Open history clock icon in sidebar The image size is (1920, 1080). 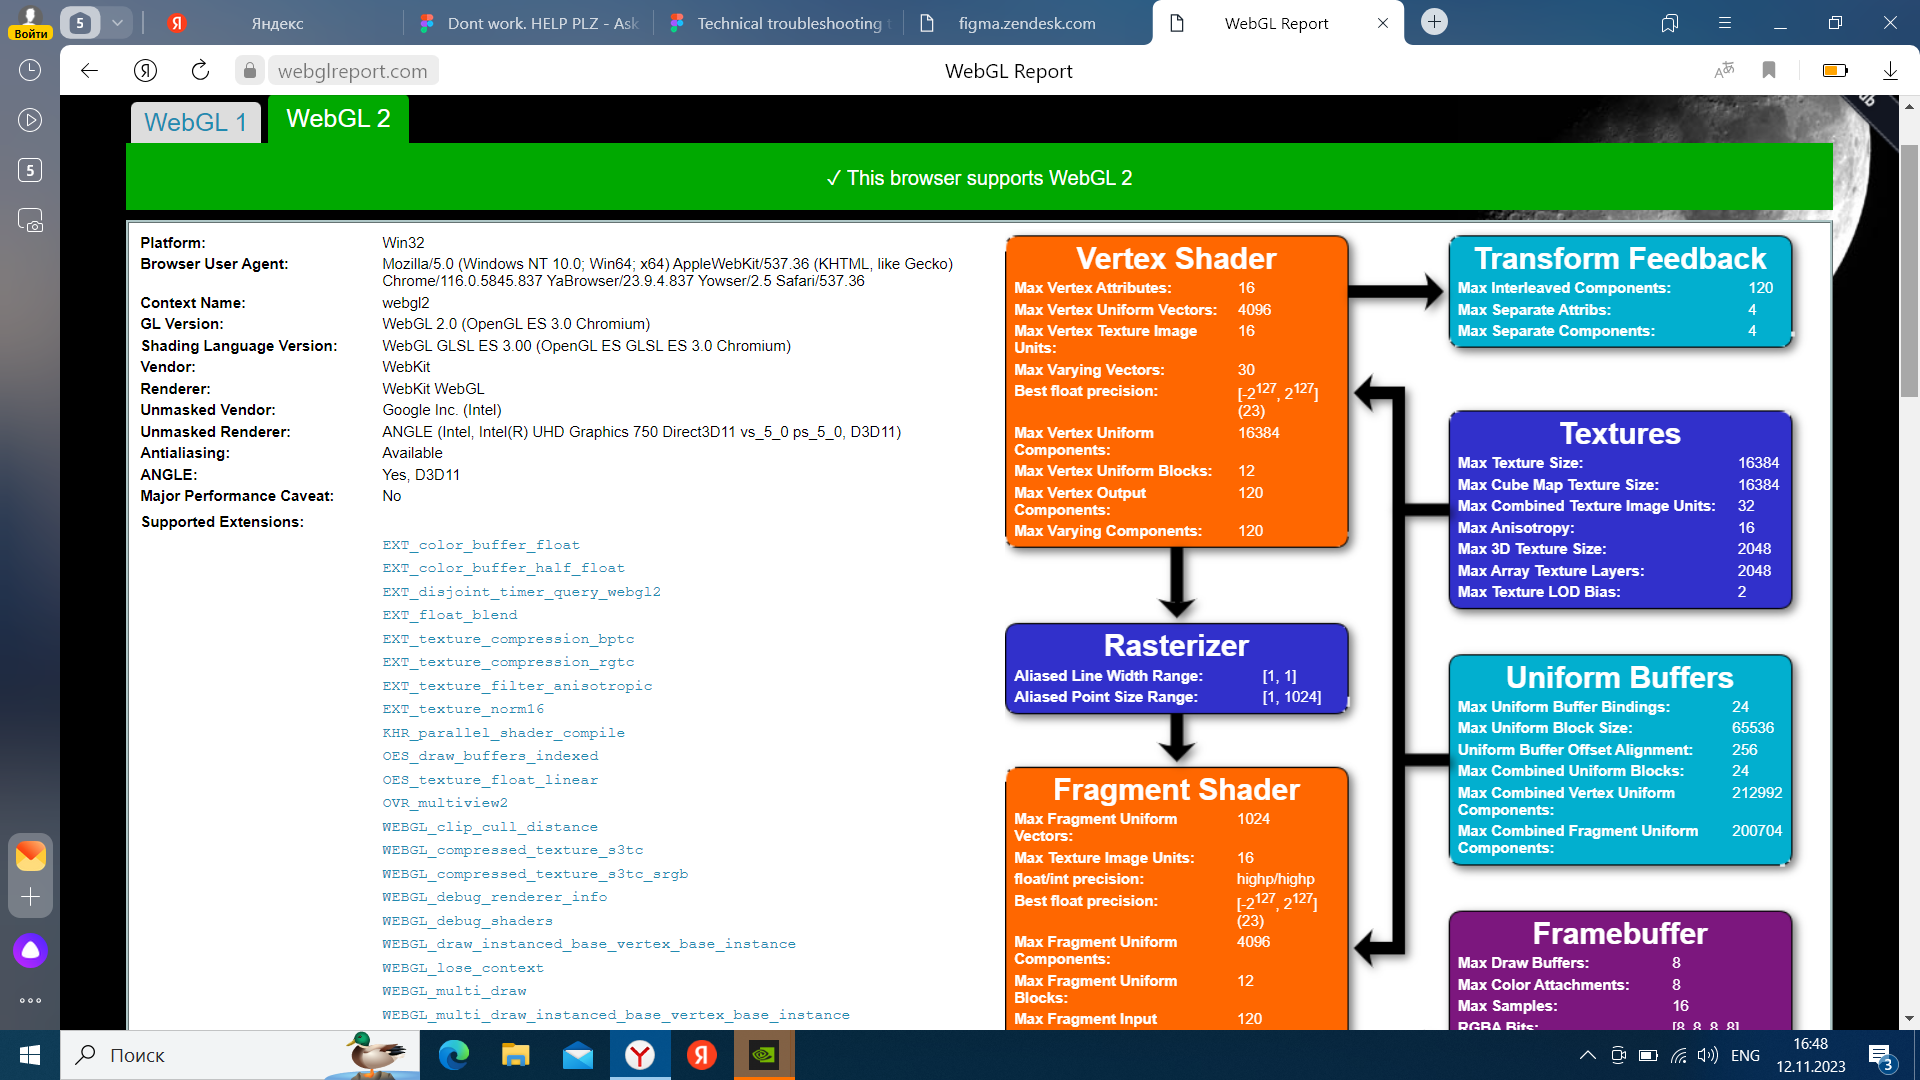coord(30,70)
